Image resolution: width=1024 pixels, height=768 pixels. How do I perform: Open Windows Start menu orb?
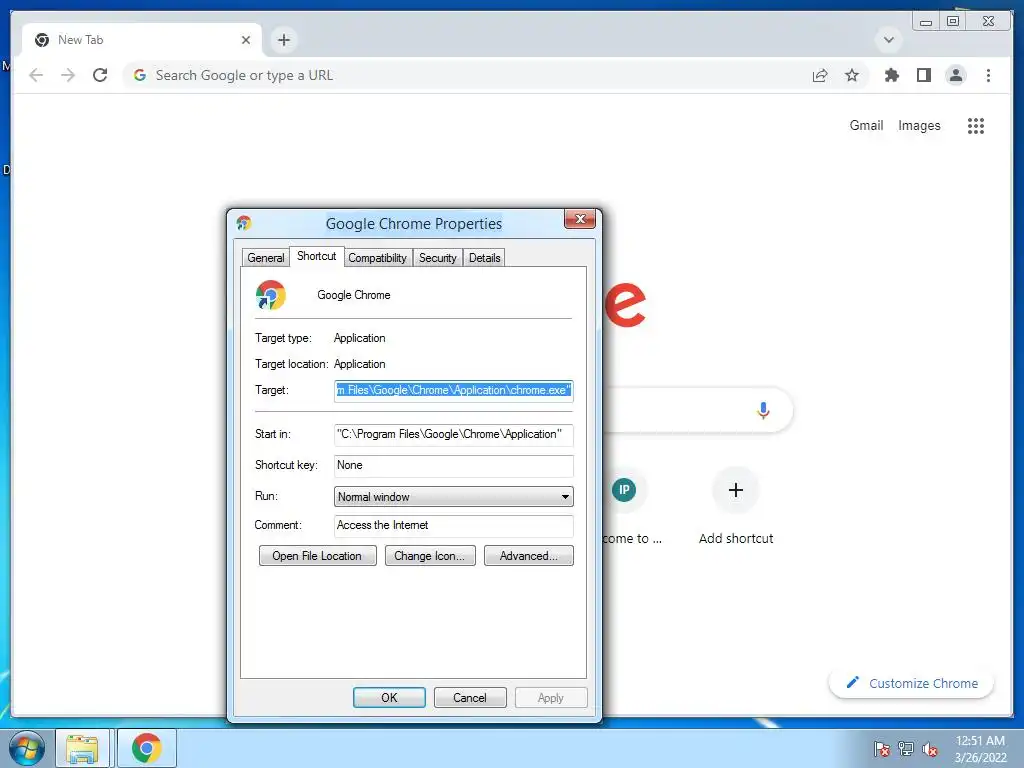coord(27,748)
